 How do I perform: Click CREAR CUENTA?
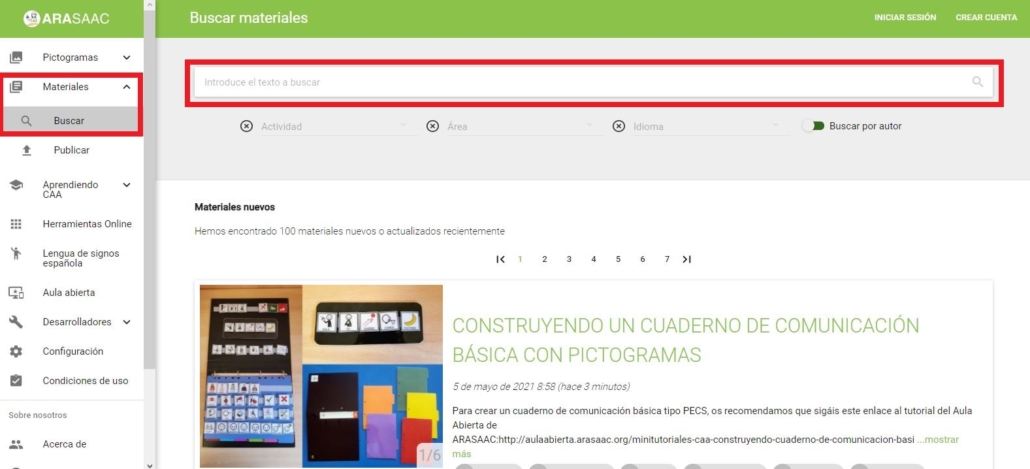[x=986, y=18]
